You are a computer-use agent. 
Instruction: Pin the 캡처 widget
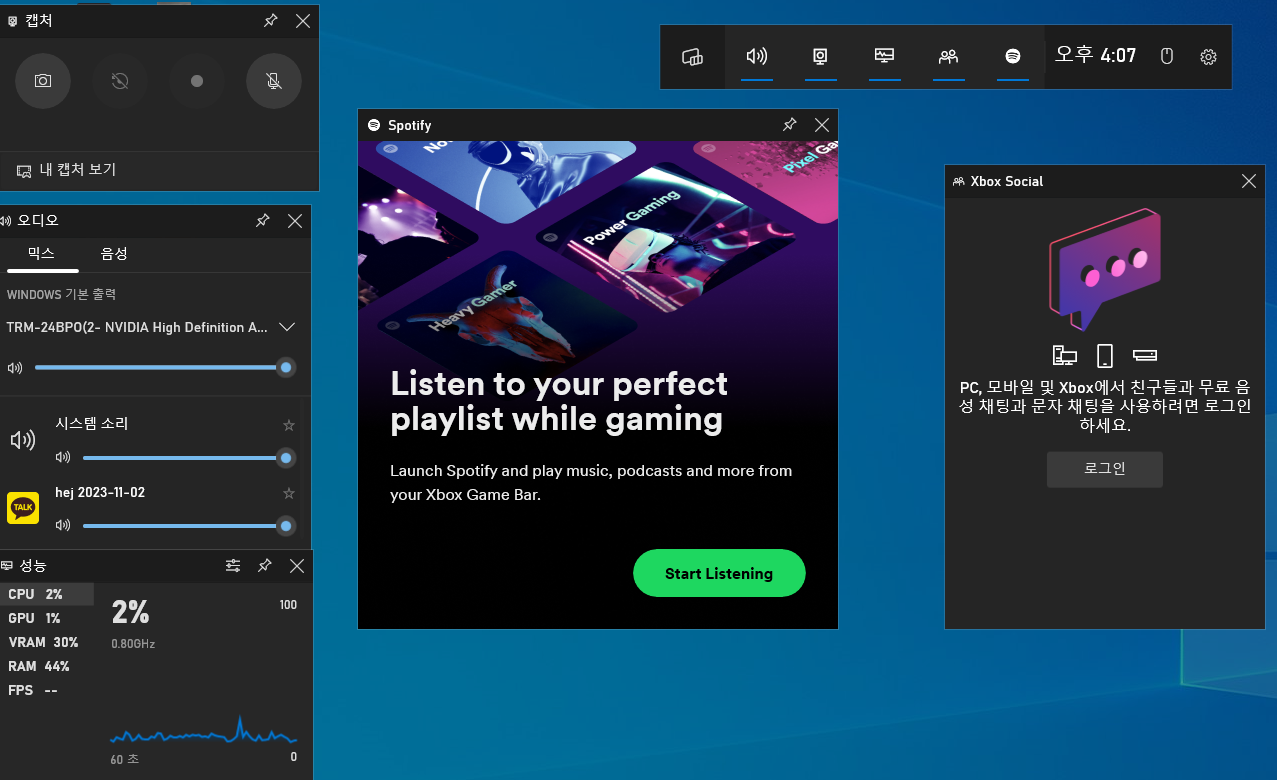coord(270,21)
